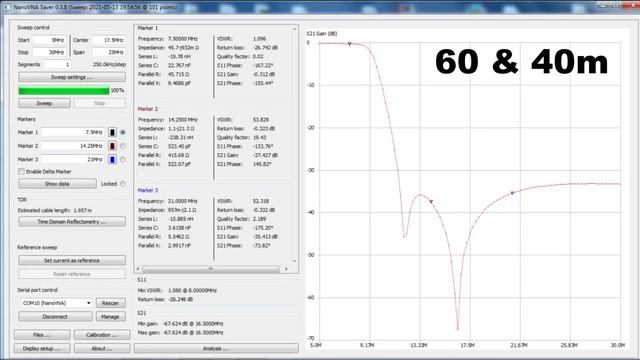Viewport: 640px width, 360px height.
Task: Click Marker 3 Frequency value '21.0000 MHz'
Action: (x=182, y=201)
